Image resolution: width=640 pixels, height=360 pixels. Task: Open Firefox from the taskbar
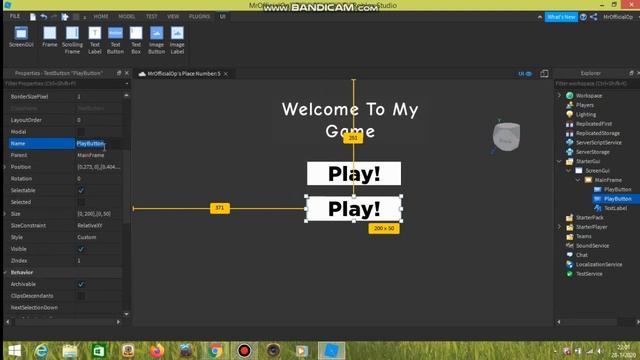coord(156,351)
